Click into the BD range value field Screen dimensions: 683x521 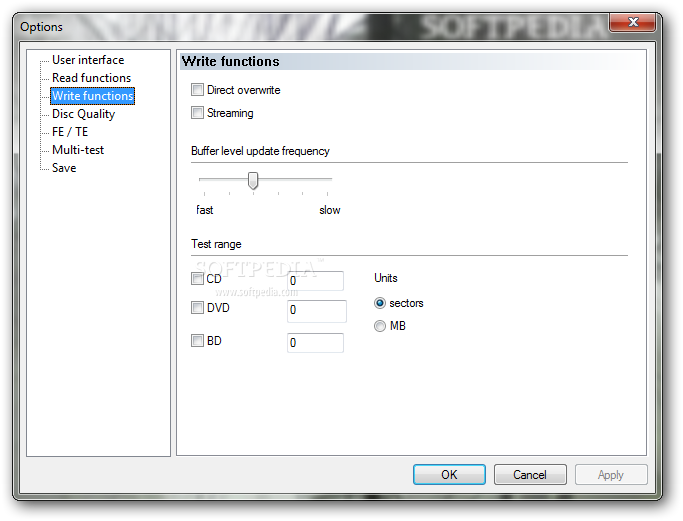pyautogui.click(x=315, y=343)
